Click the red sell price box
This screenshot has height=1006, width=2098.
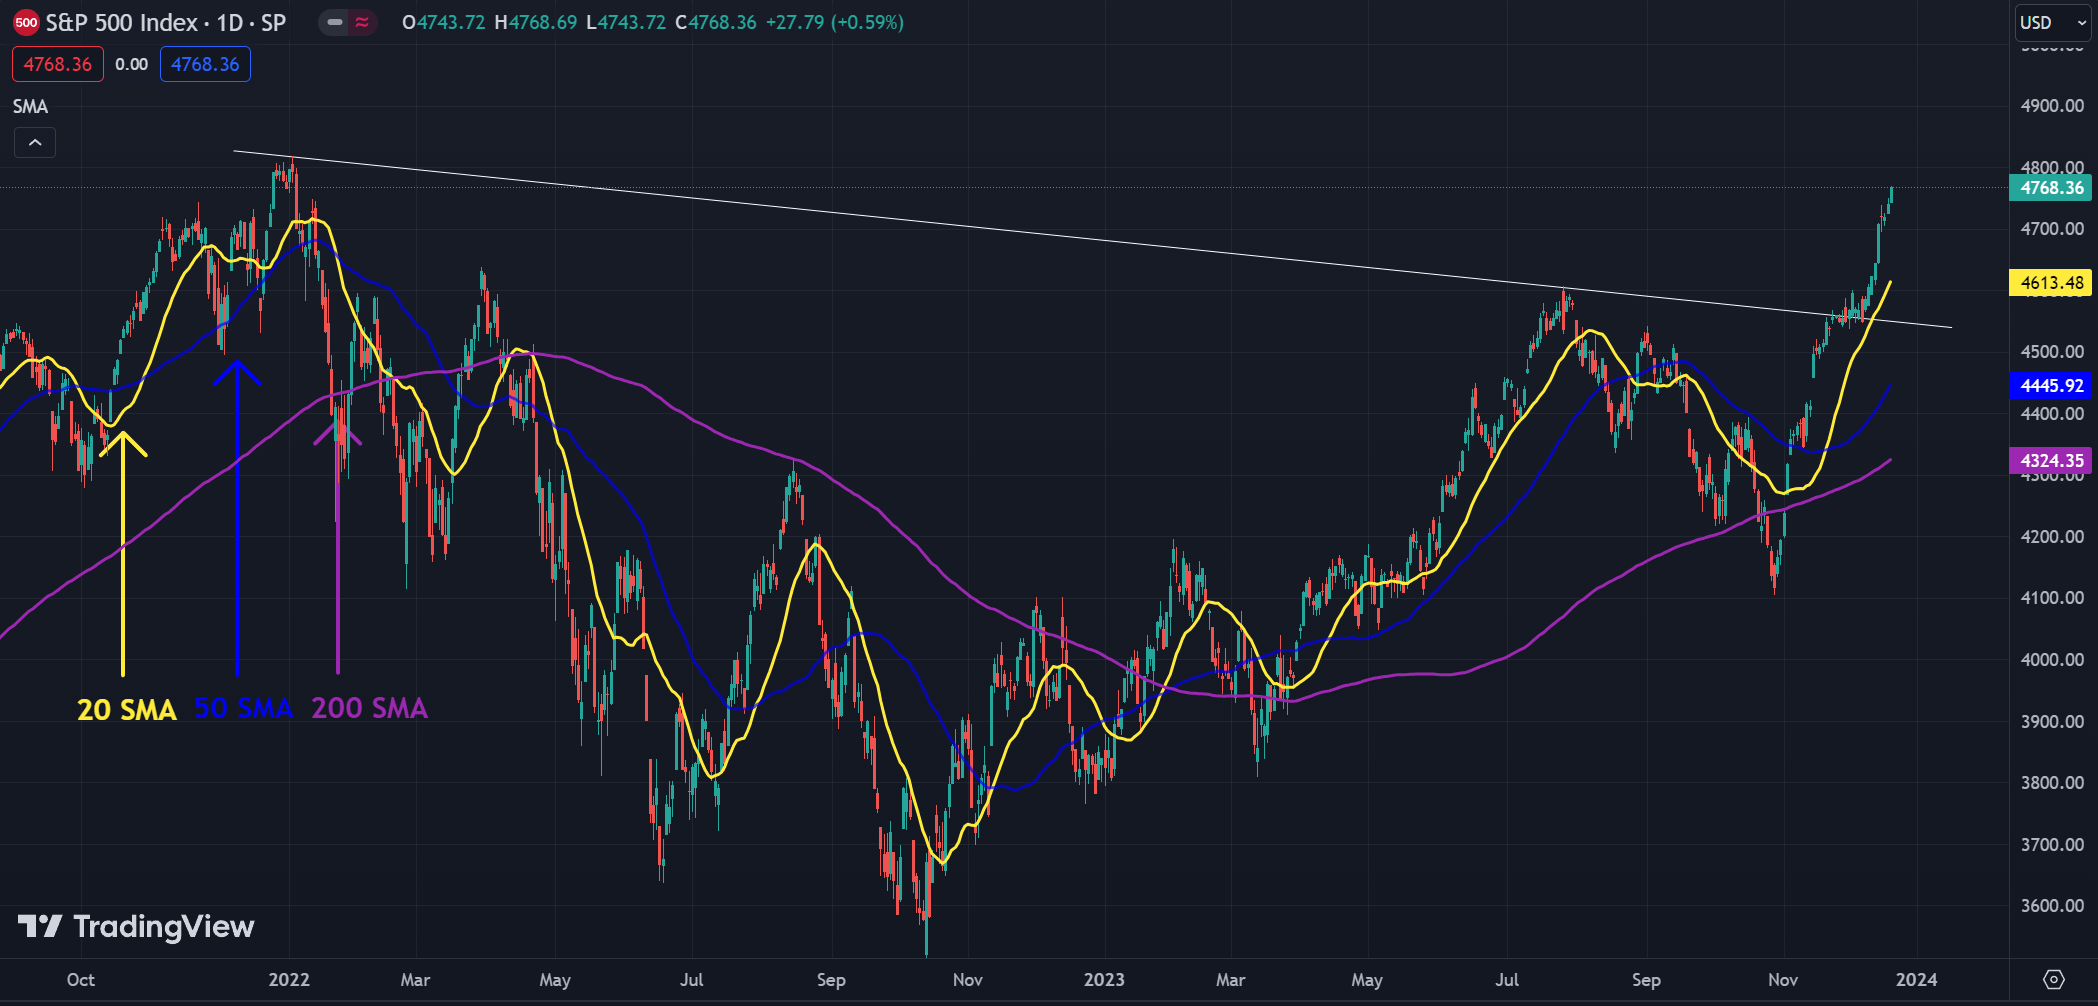(58, 64)
